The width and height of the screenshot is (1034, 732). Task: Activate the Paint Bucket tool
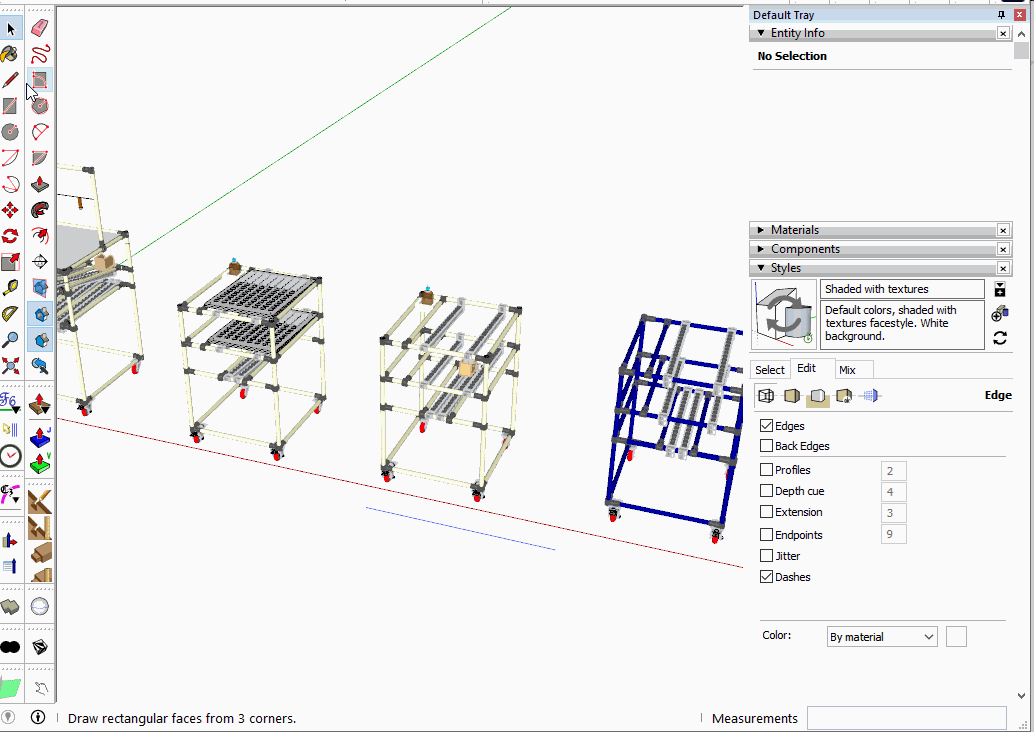coord(11,54)
